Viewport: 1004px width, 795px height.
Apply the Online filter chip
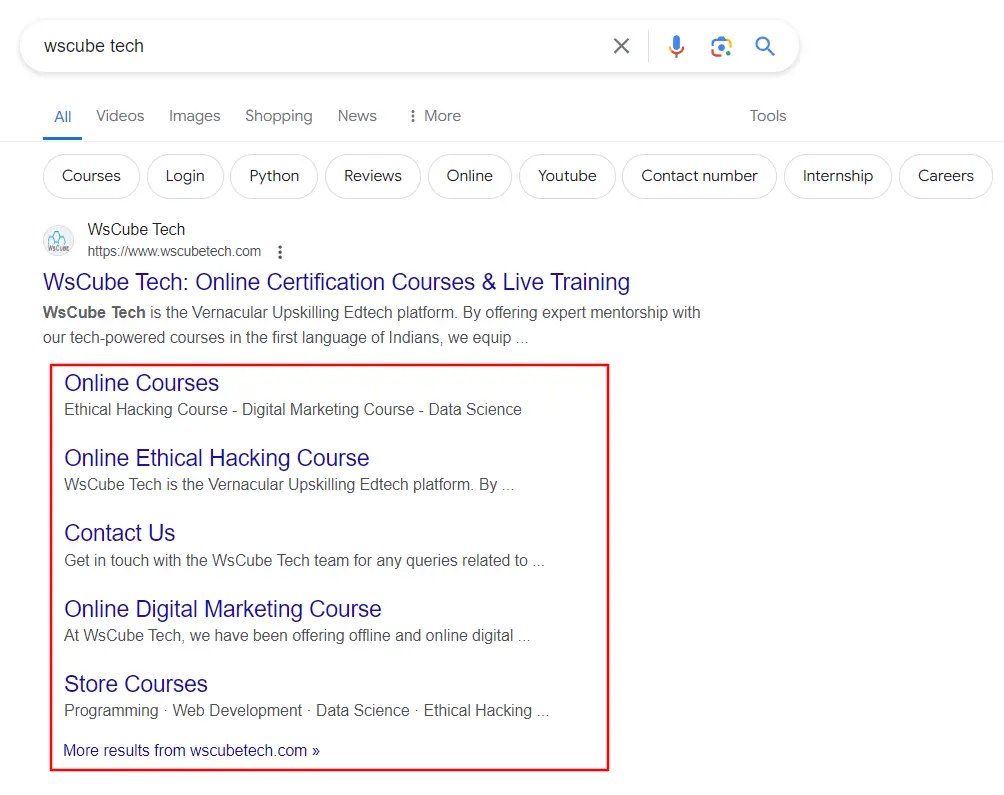pyautogui.click(x=469, y=176)
